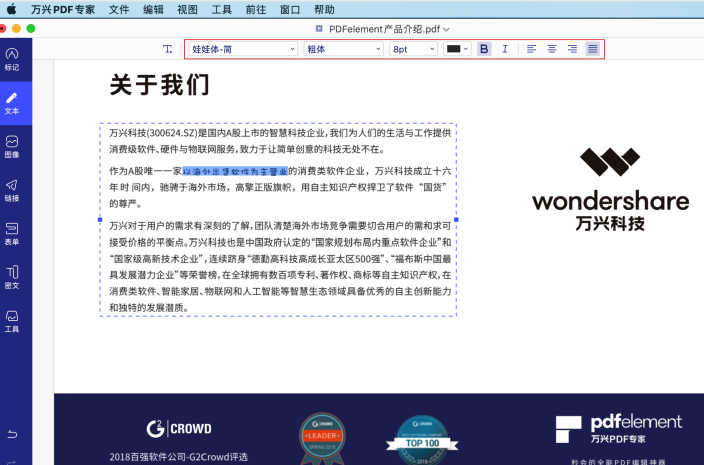This screenshot has width=704, height=465.
Task: Click the G2 CROWD logo
Action: pyautogui.click(x=179, y=428)
